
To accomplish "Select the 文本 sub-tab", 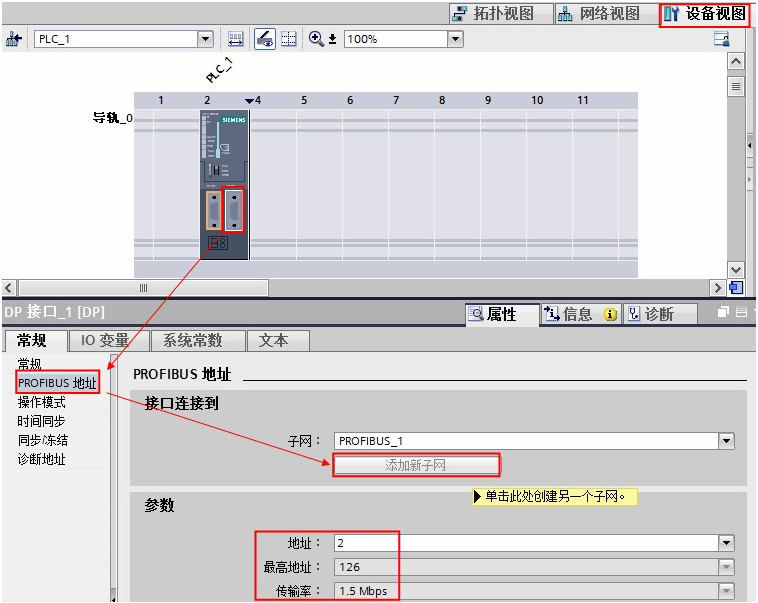I will pyautogui.click(x=277, y=340).
